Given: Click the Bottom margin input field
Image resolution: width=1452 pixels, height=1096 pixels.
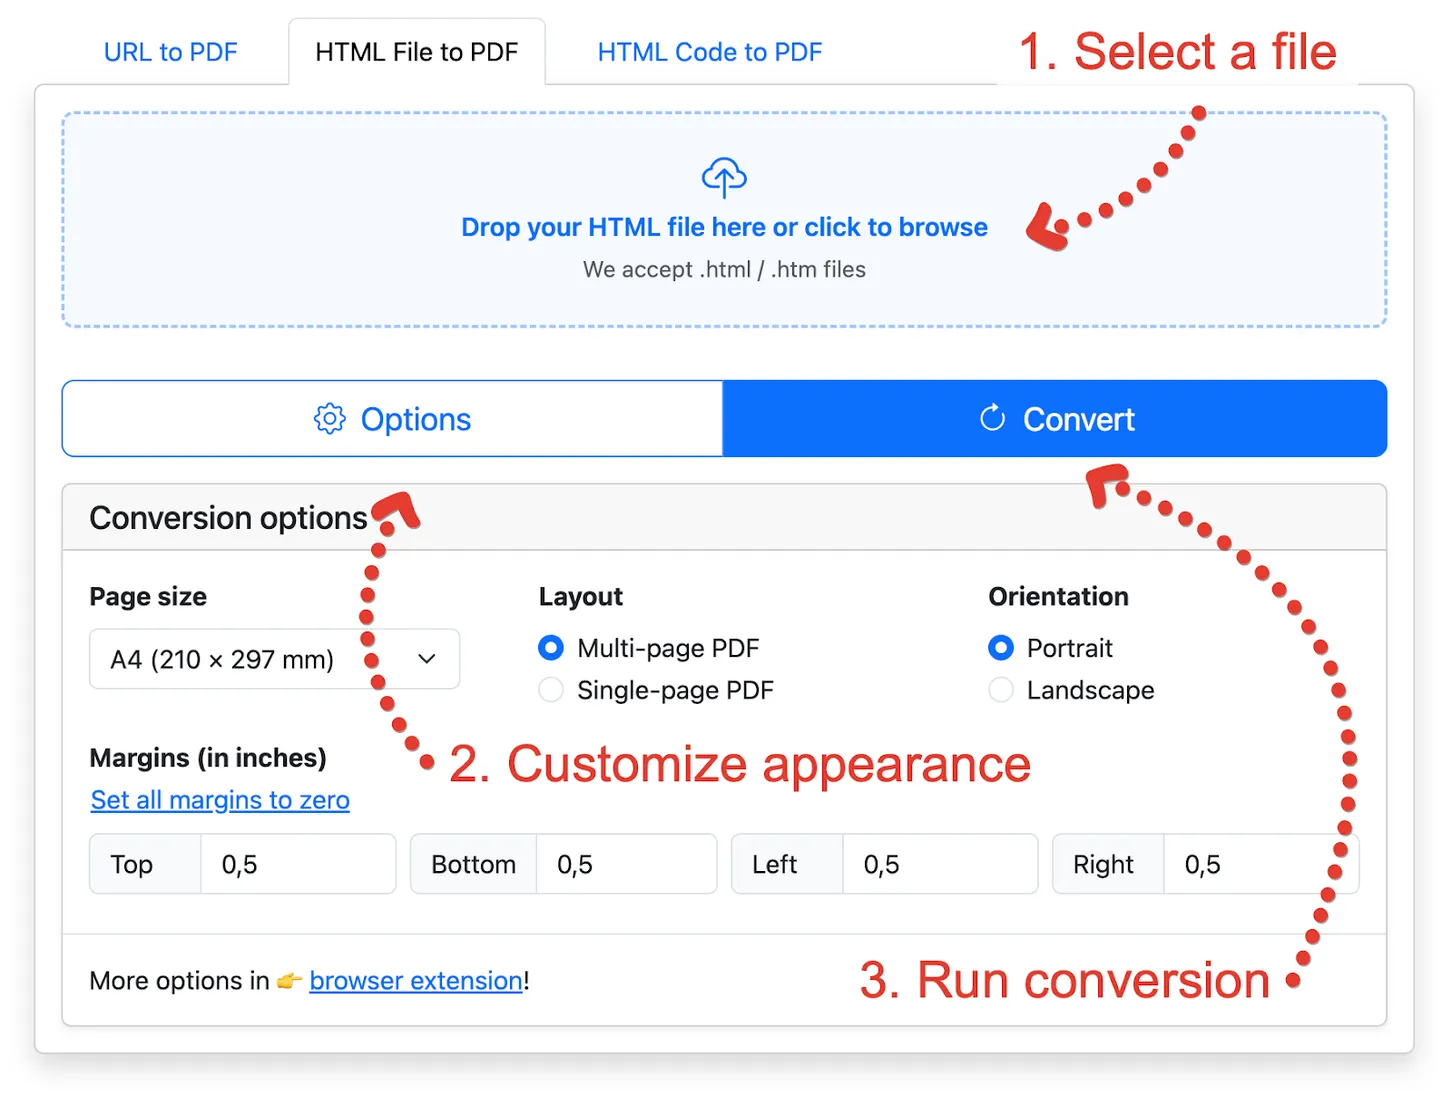Looking at the screenshot, I should pos(627,864).
